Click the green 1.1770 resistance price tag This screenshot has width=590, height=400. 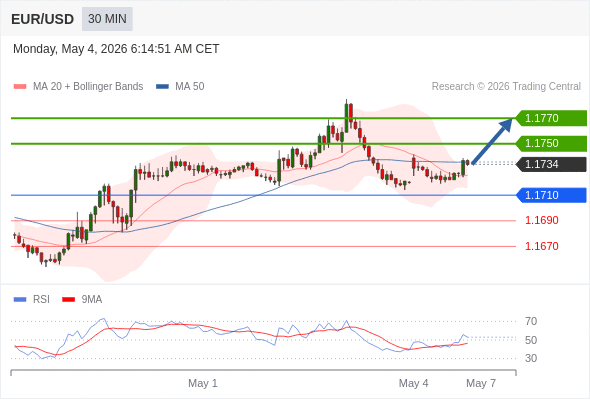coord(551,118)
